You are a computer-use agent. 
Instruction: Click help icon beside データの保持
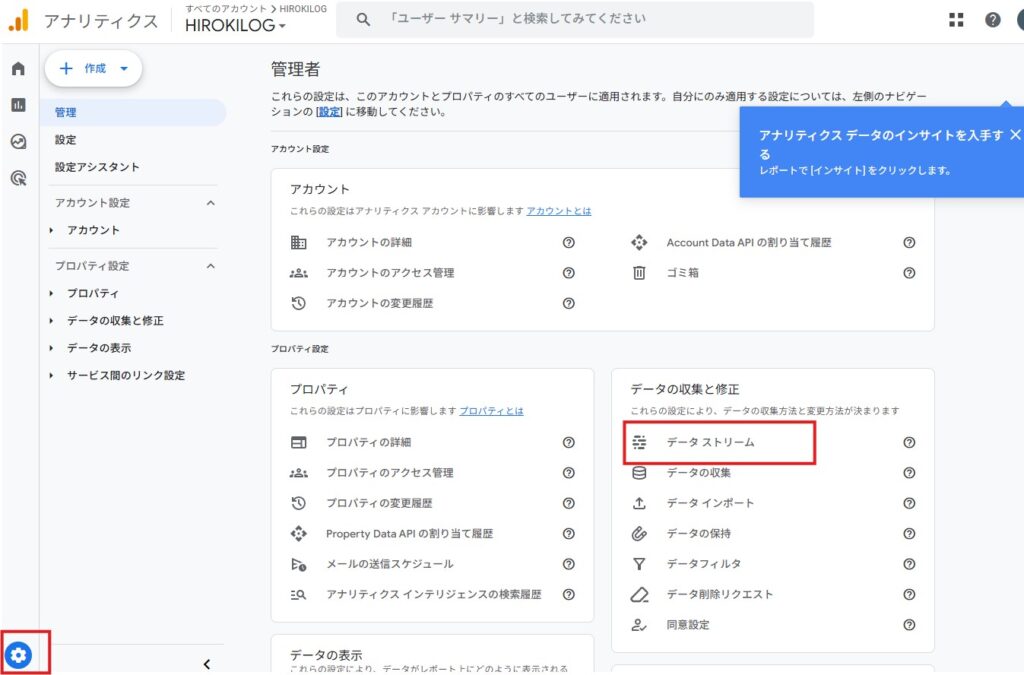909,533
